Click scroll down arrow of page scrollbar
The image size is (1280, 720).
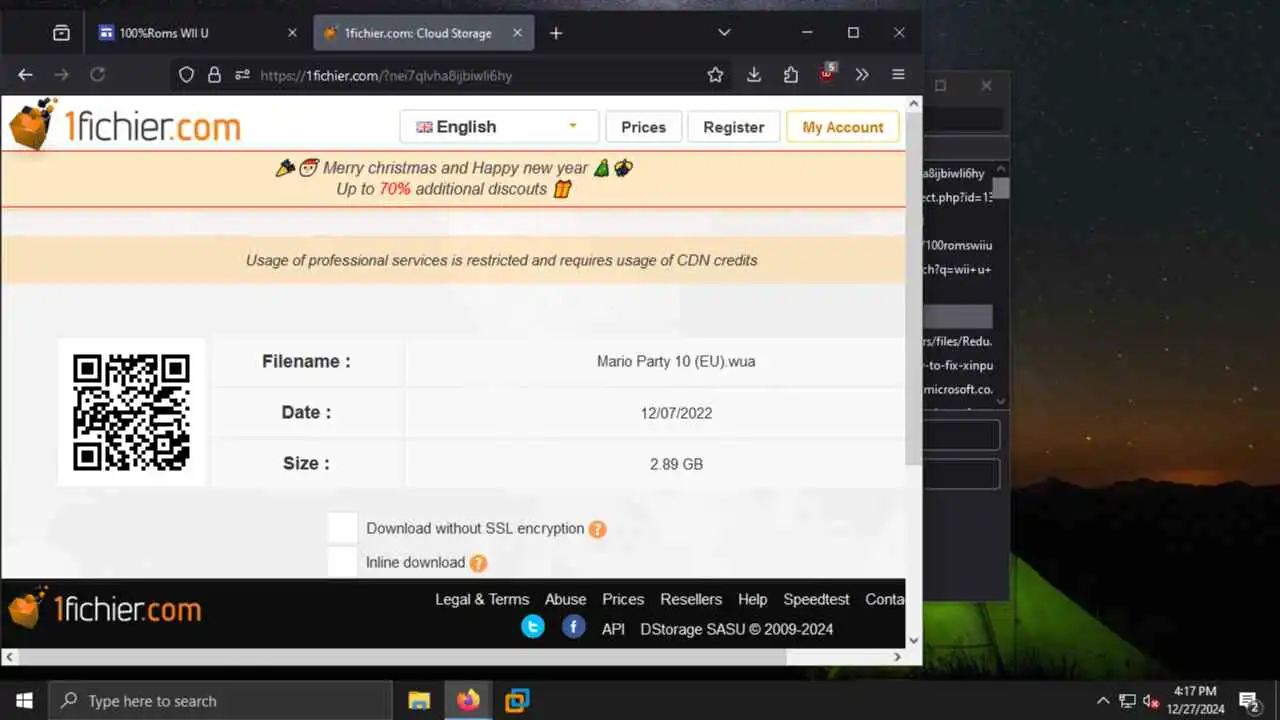pos(914,640)
